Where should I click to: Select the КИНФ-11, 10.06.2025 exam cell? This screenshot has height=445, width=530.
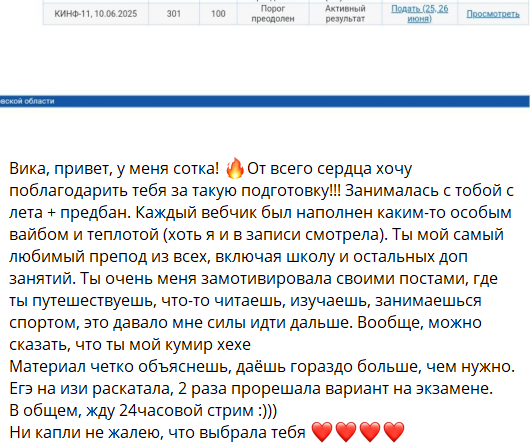(x=96, y=14)
